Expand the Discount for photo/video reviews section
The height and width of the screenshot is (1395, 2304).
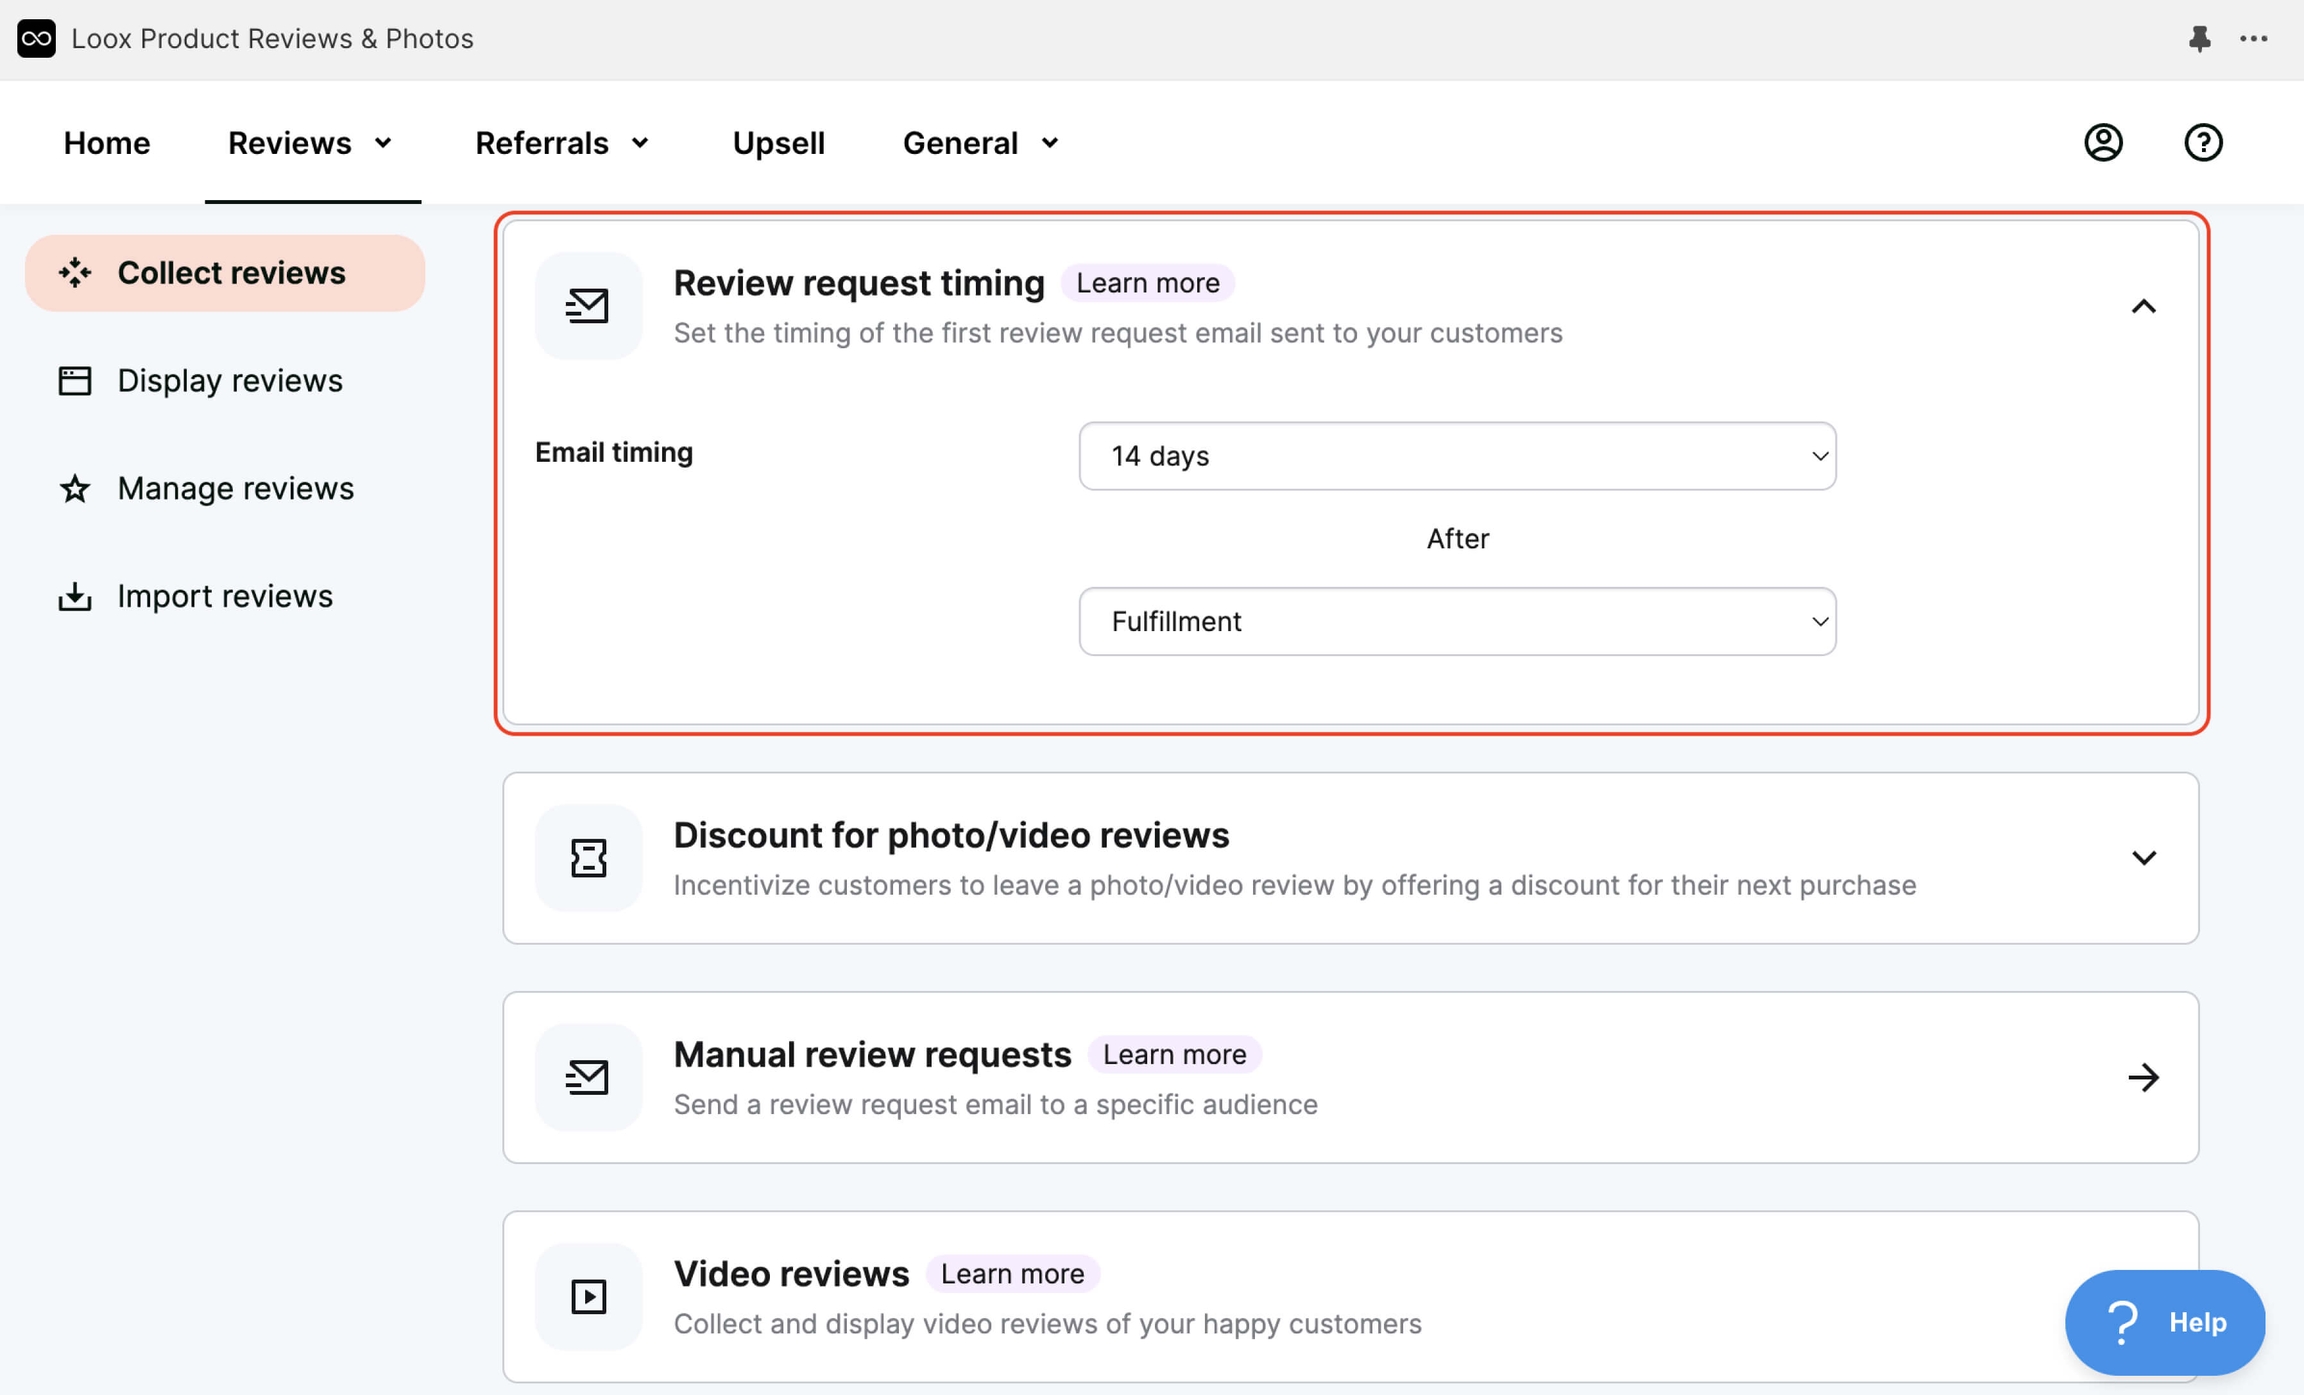click(2144, 857)
